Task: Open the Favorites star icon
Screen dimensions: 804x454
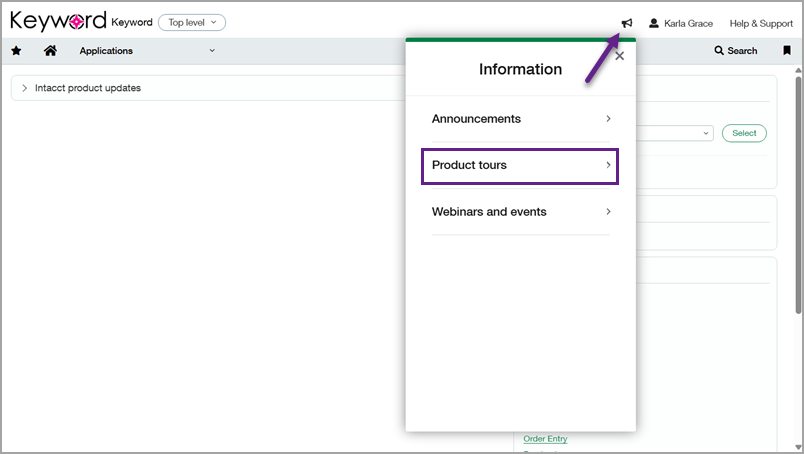Action: coord(16,51)
